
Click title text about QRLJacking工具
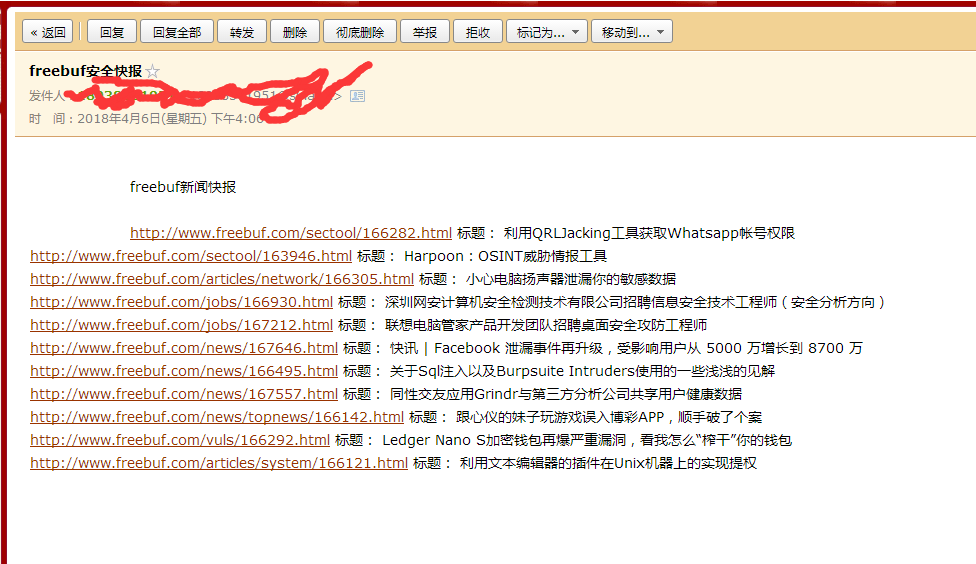coord(649,233)
